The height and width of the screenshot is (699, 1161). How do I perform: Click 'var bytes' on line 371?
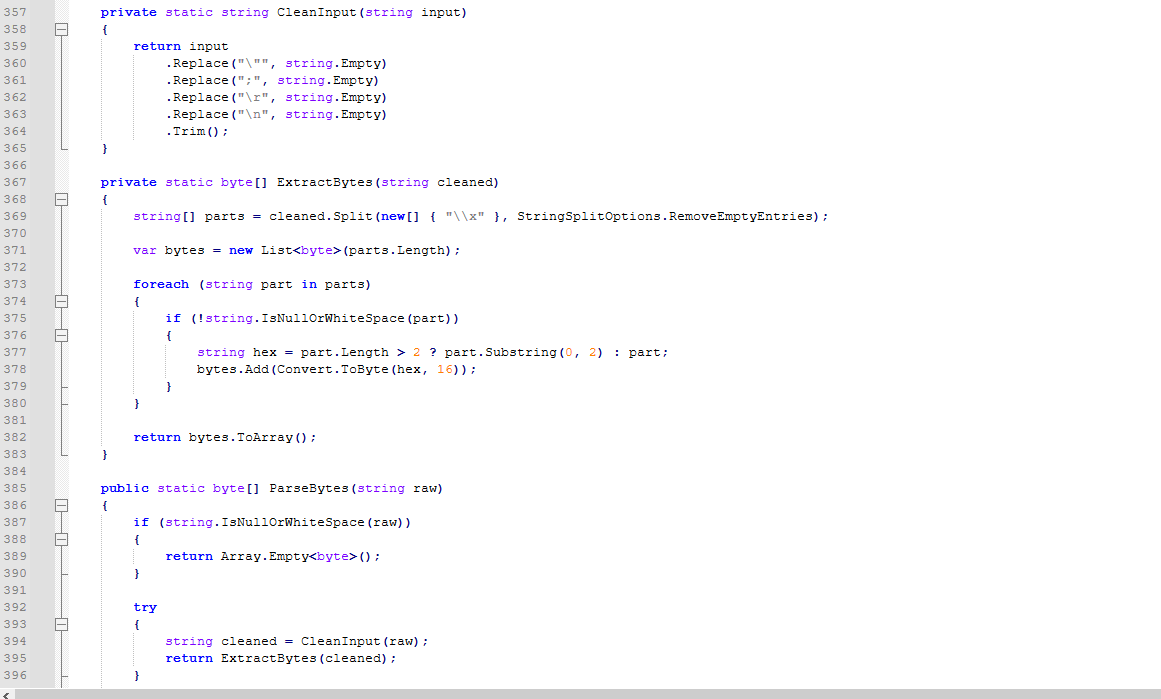[x=169, y=250]
